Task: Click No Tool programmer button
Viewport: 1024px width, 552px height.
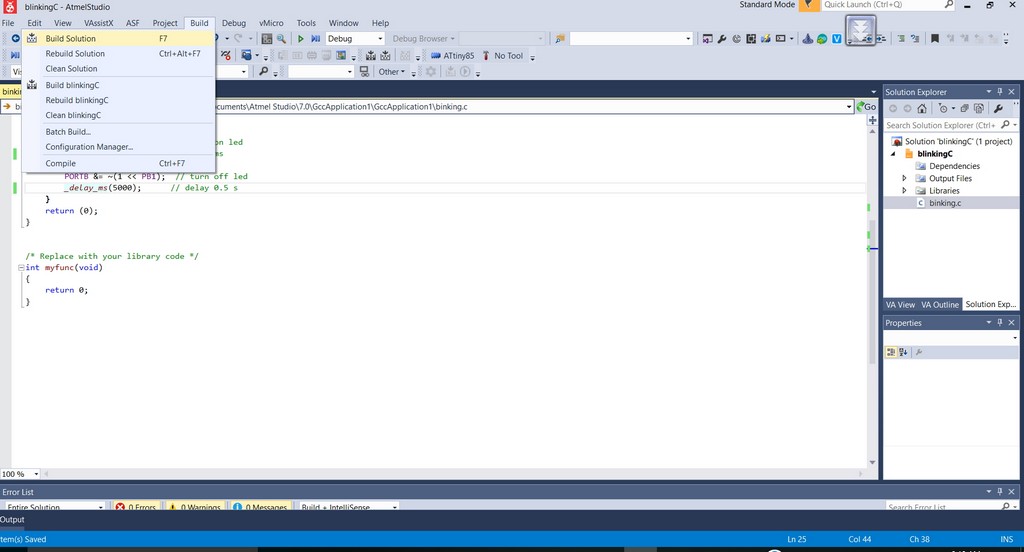Action: click(x=502, y=56)
